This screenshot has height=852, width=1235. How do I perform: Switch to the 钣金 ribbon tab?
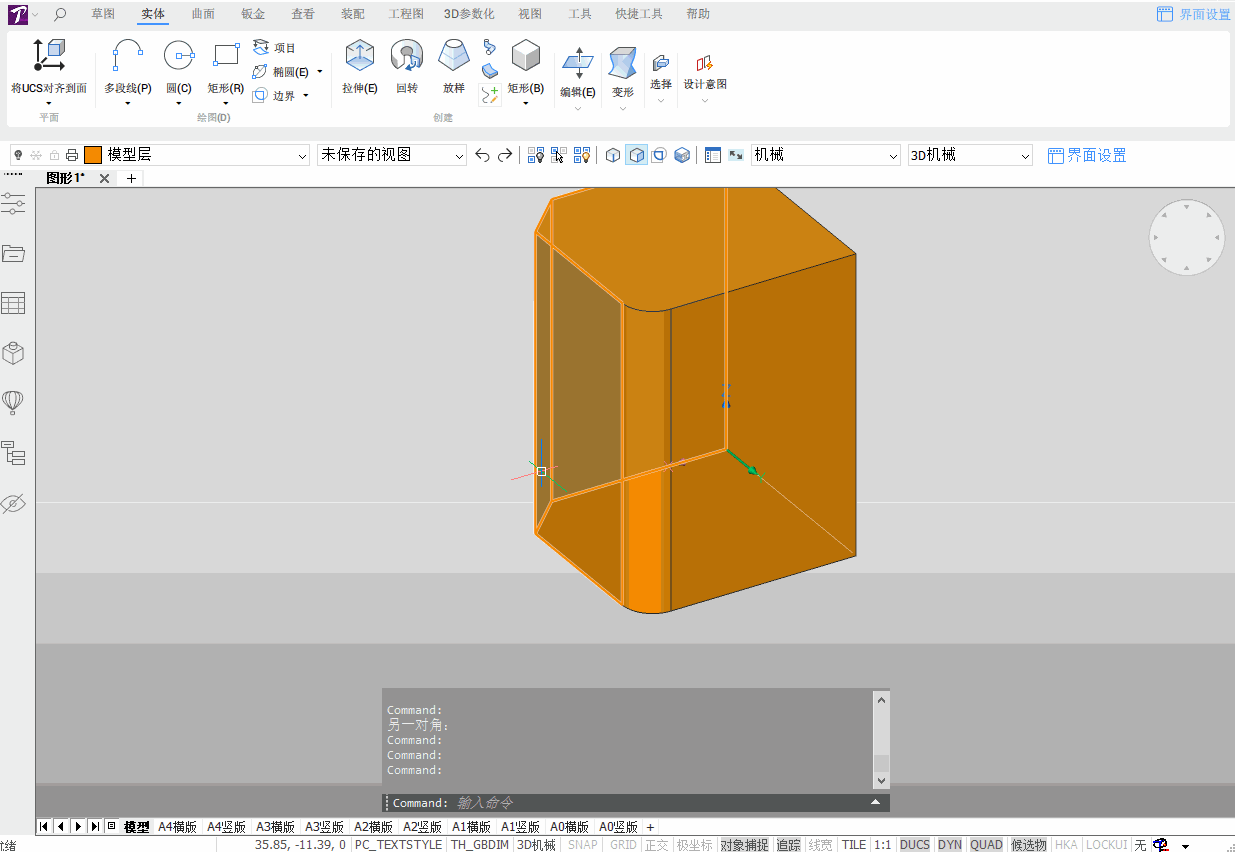253,14
